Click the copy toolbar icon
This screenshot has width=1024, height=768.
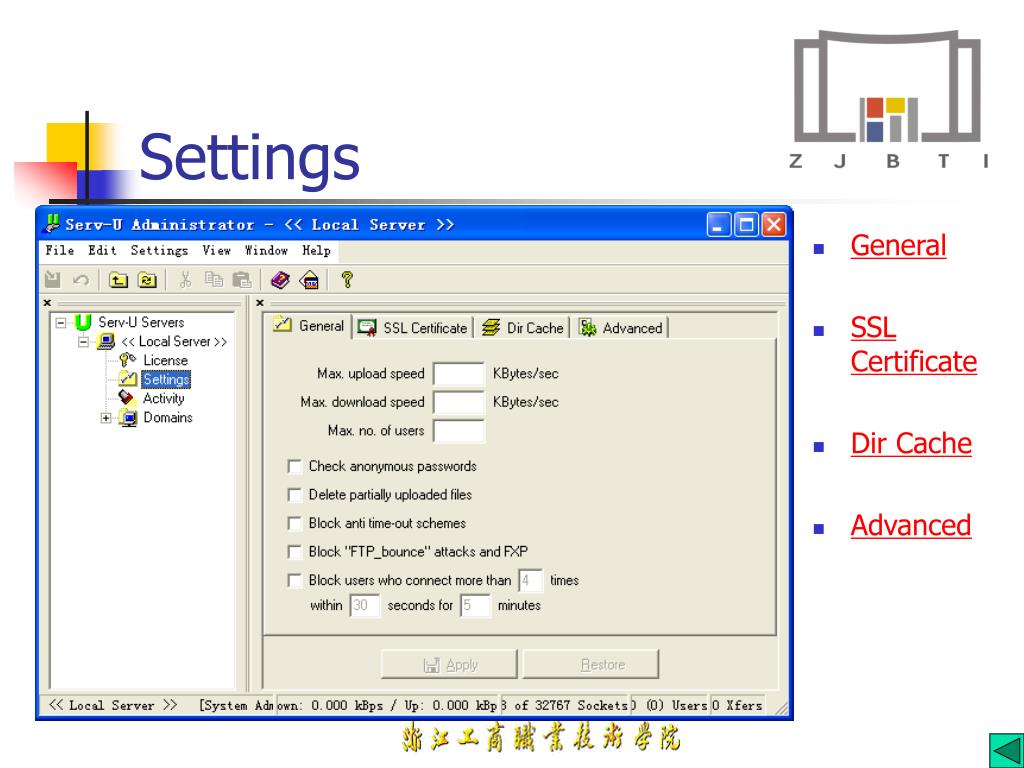pos(213,280)
